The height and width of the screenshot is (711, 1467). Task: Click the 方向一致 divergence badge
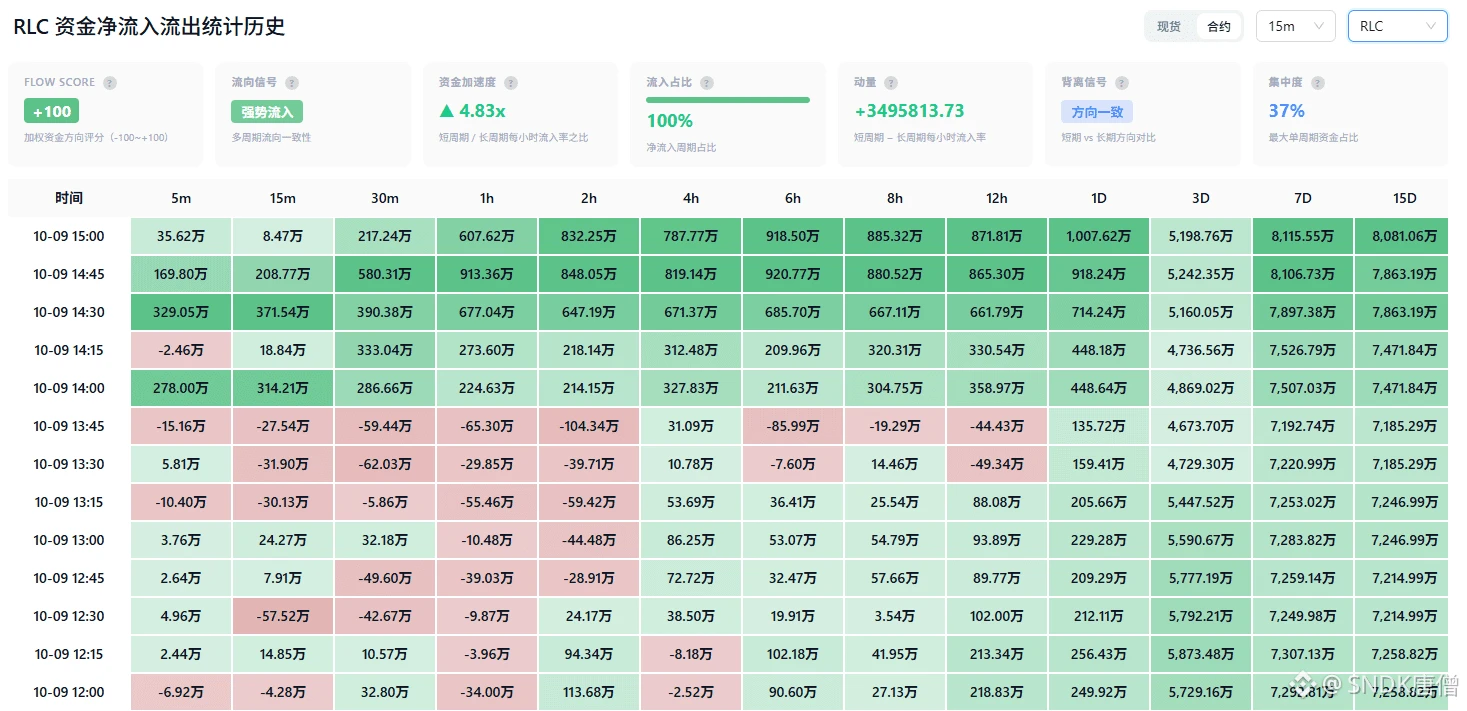1097,112
